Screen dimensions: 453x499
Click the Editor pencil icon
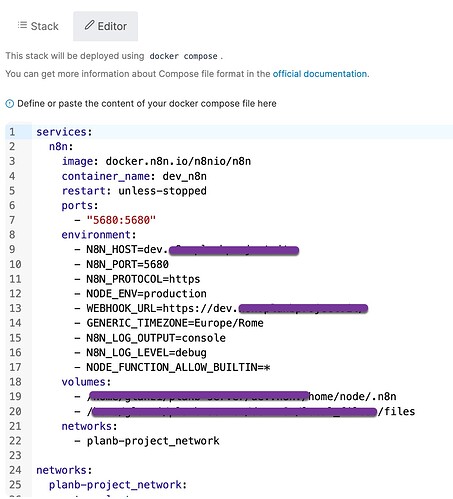tap(89, 25)
